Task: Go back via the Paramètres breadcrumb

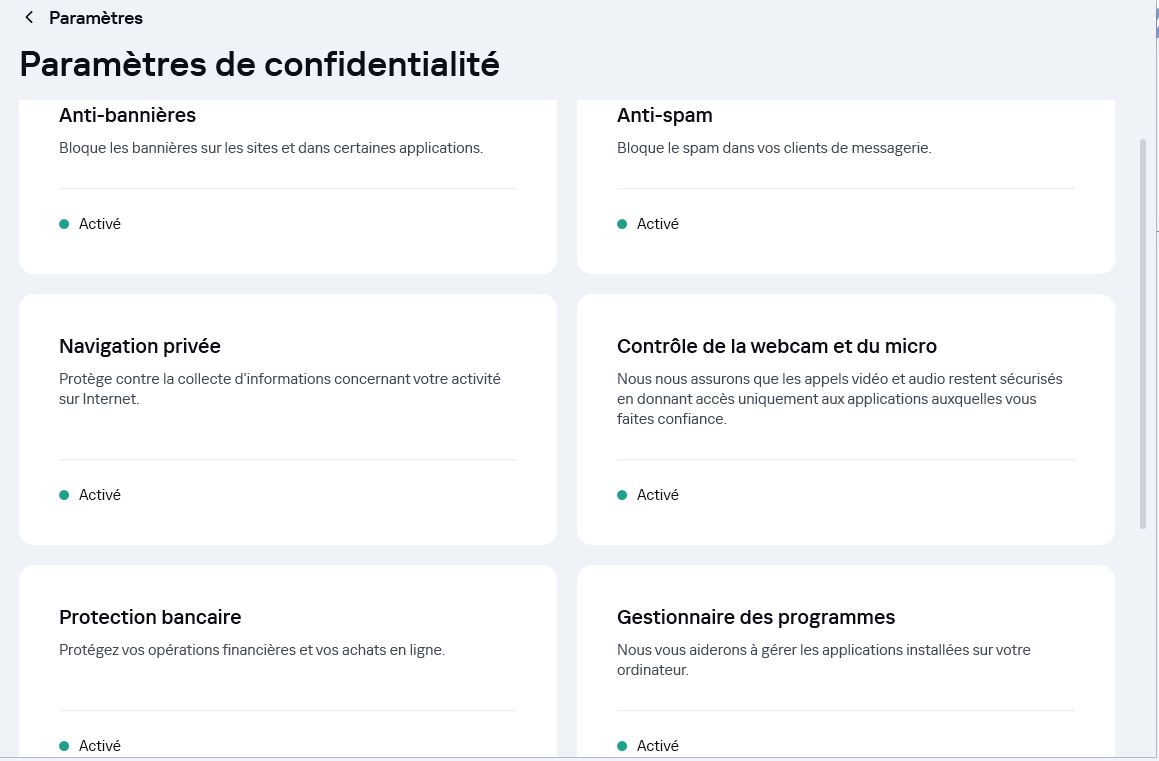Action: click(x=96, y=18)
